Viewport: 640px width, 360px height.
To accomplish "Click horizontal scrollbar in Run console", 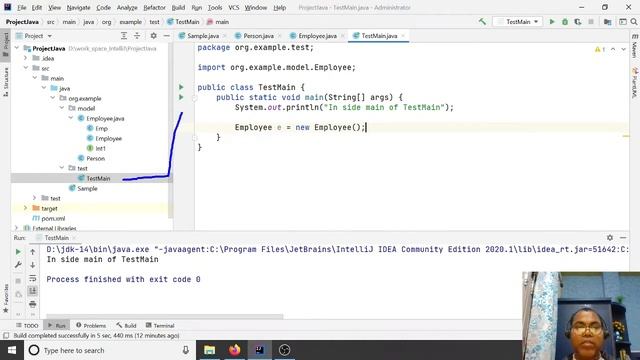I will (164, 316).
